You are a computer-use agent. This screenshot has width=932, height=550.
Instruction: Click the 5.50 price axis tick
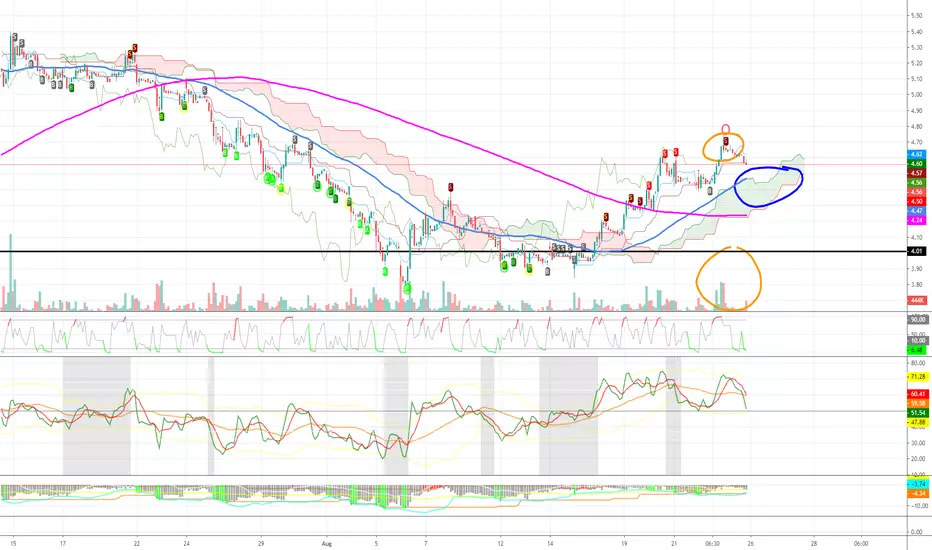(917, 15)
